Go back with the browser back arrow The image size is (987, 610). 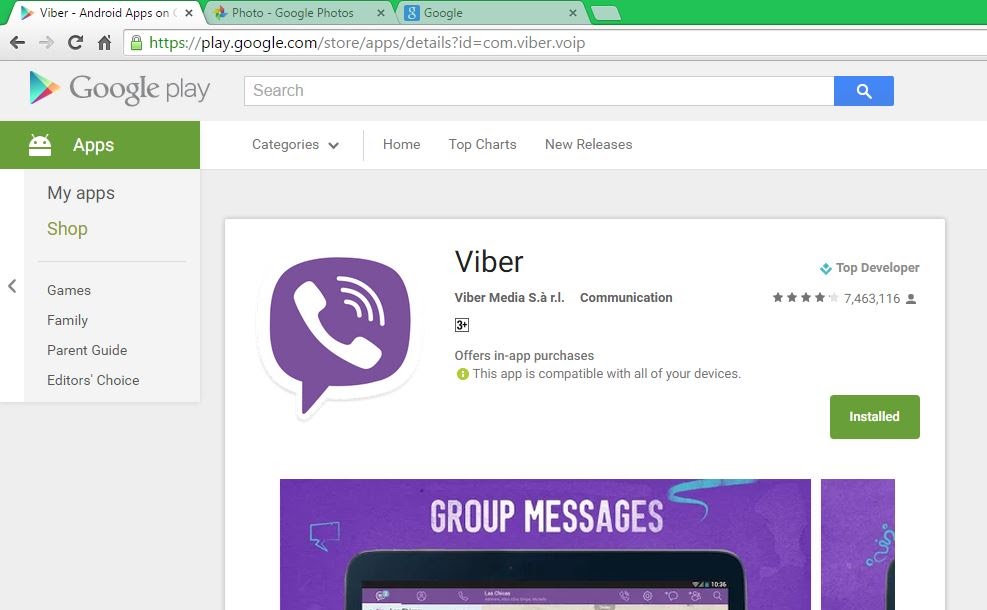point(17,43)
